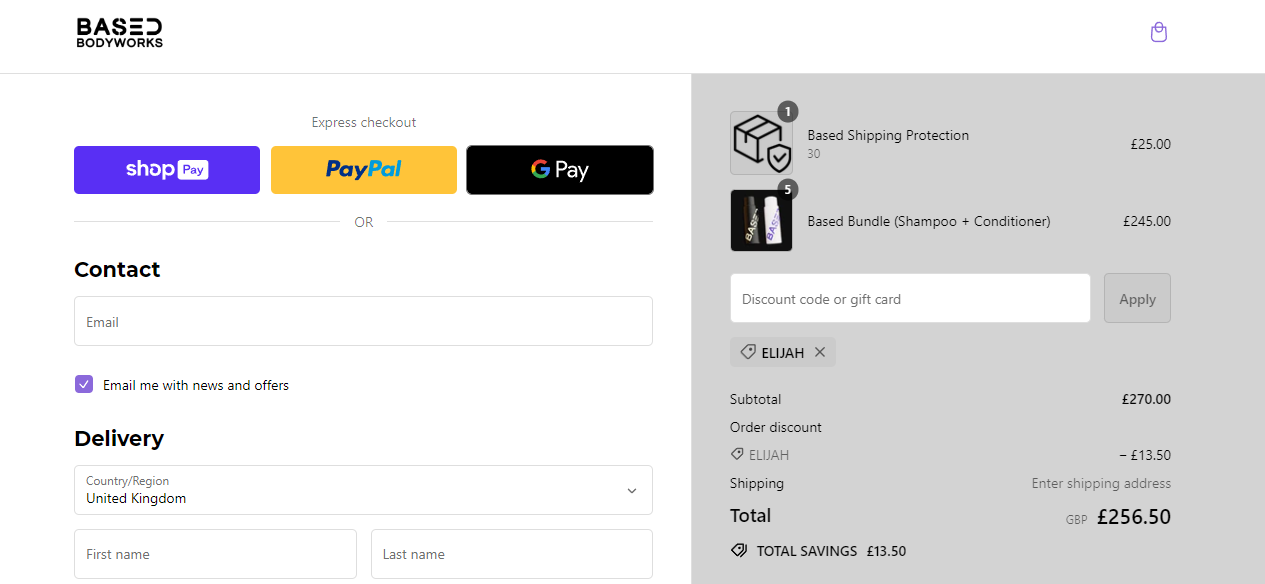1265x584 pixels.
Task: Open the Country/Region dropdown
Action: (363, 490)
